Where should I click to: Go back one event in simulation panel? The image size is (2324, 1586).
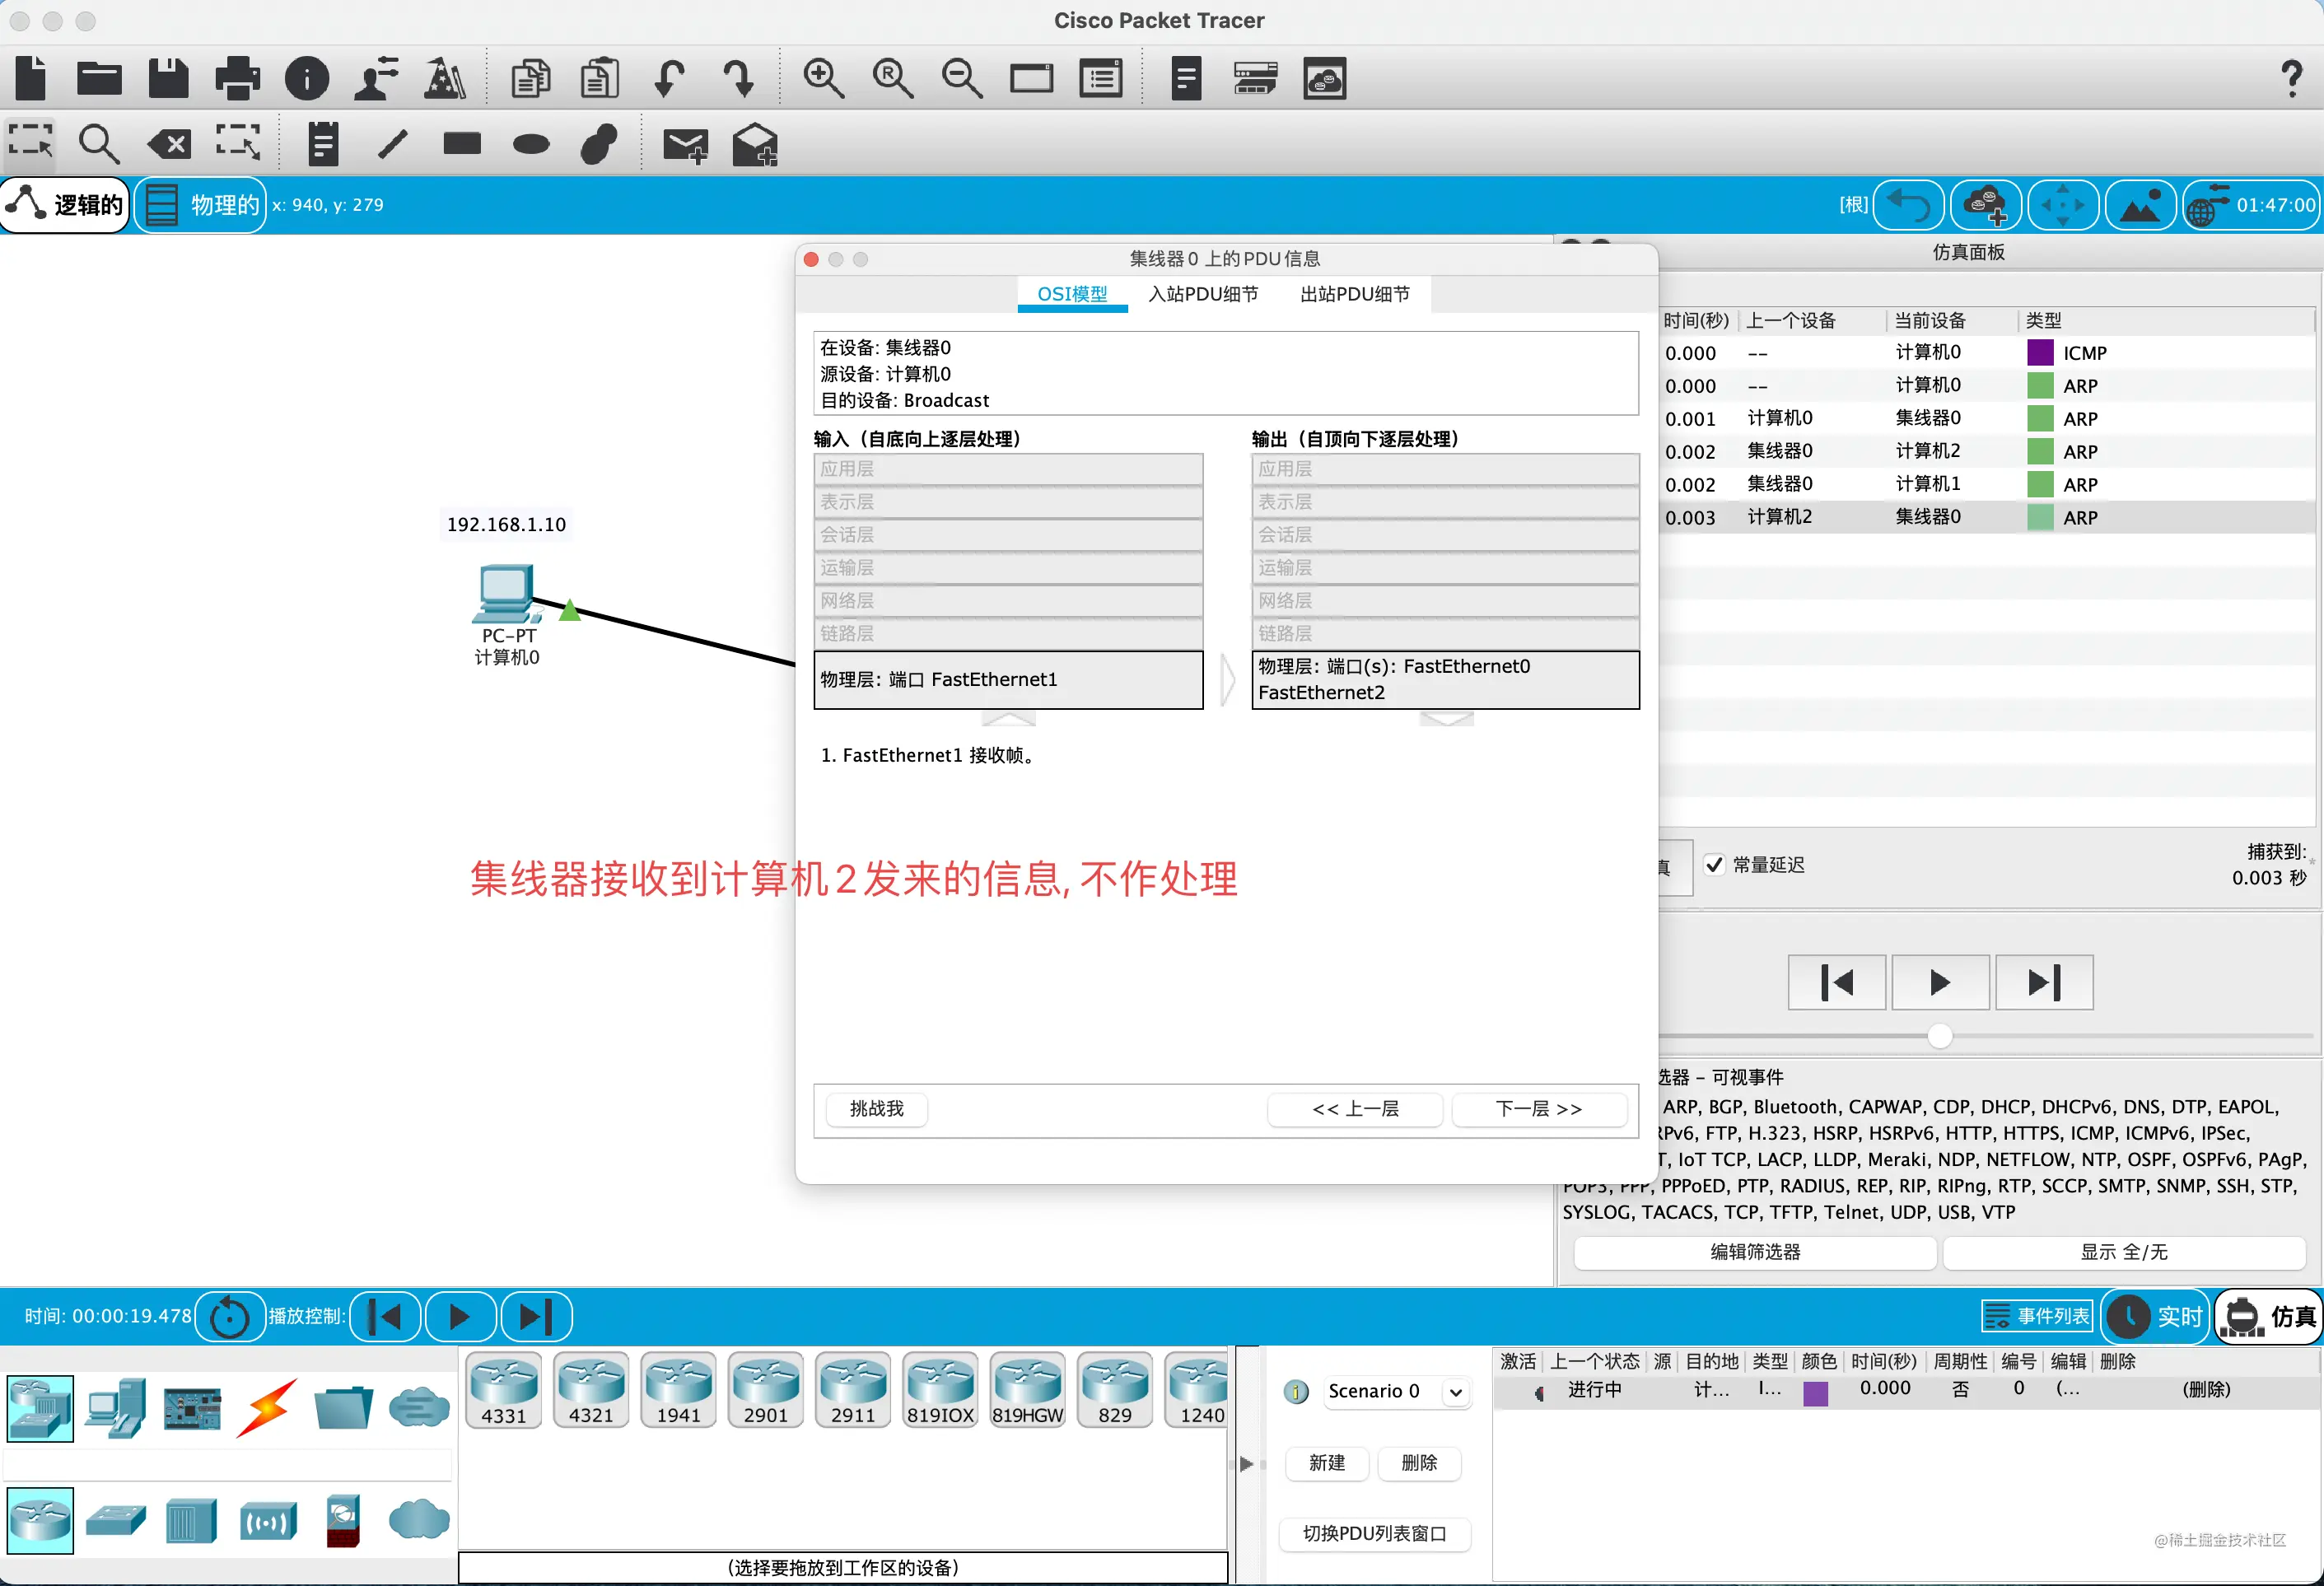tap(1837, 982)
